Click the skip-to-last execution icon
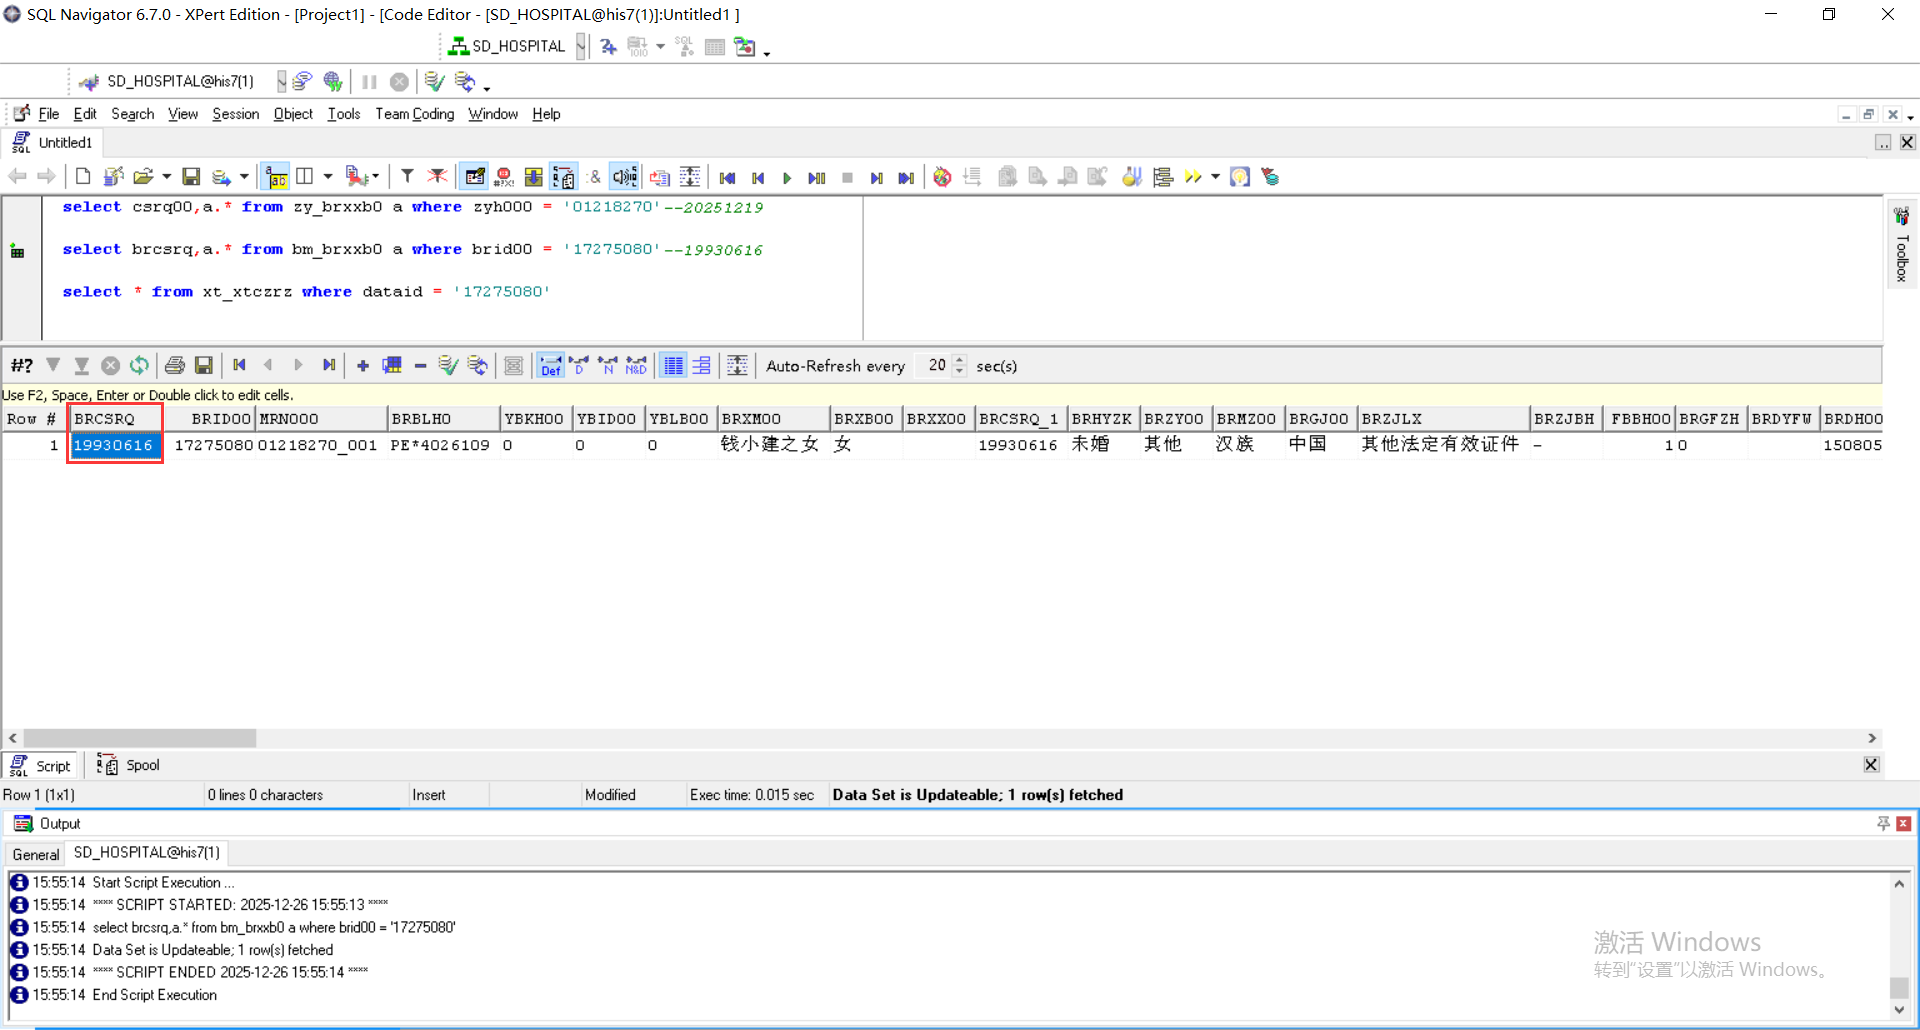This screenshot has height=1030, width=1920. [x=906, y=178]
